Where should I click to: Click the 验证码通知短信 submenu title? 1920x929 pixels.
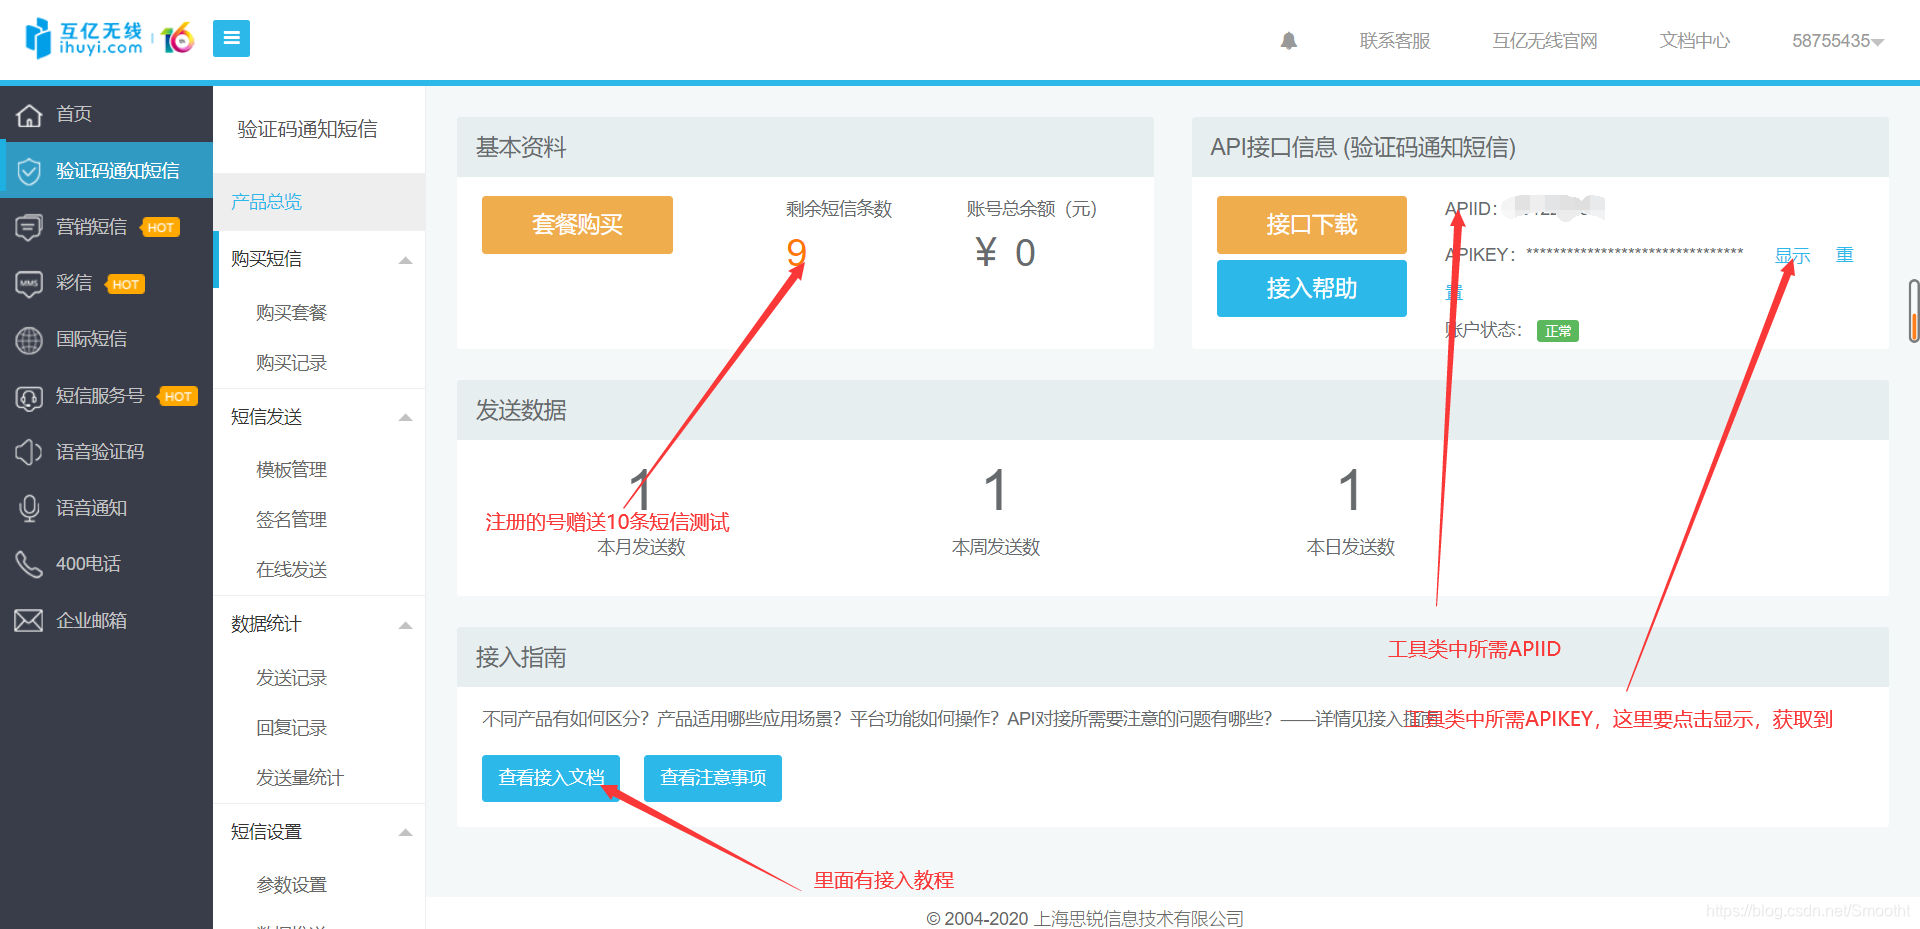(x=307, y=129)
